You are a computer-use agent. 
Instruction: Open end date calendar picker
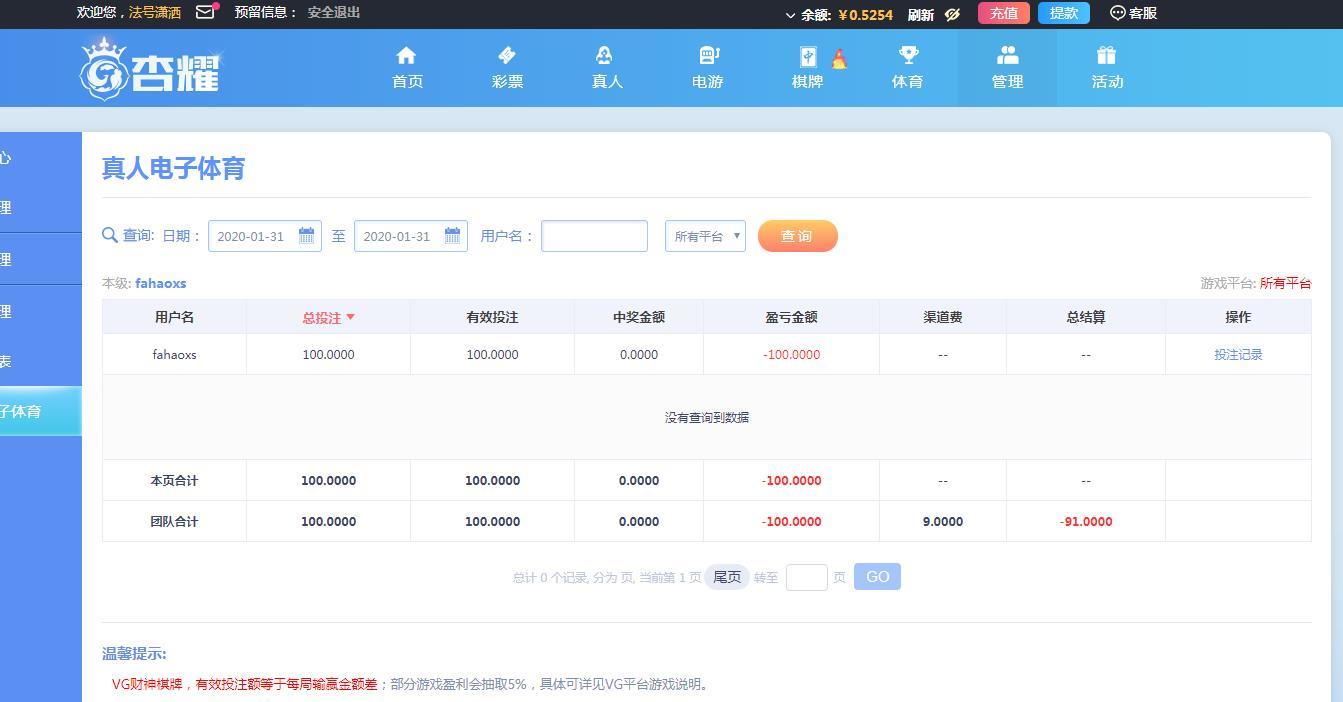pos(453,236)
